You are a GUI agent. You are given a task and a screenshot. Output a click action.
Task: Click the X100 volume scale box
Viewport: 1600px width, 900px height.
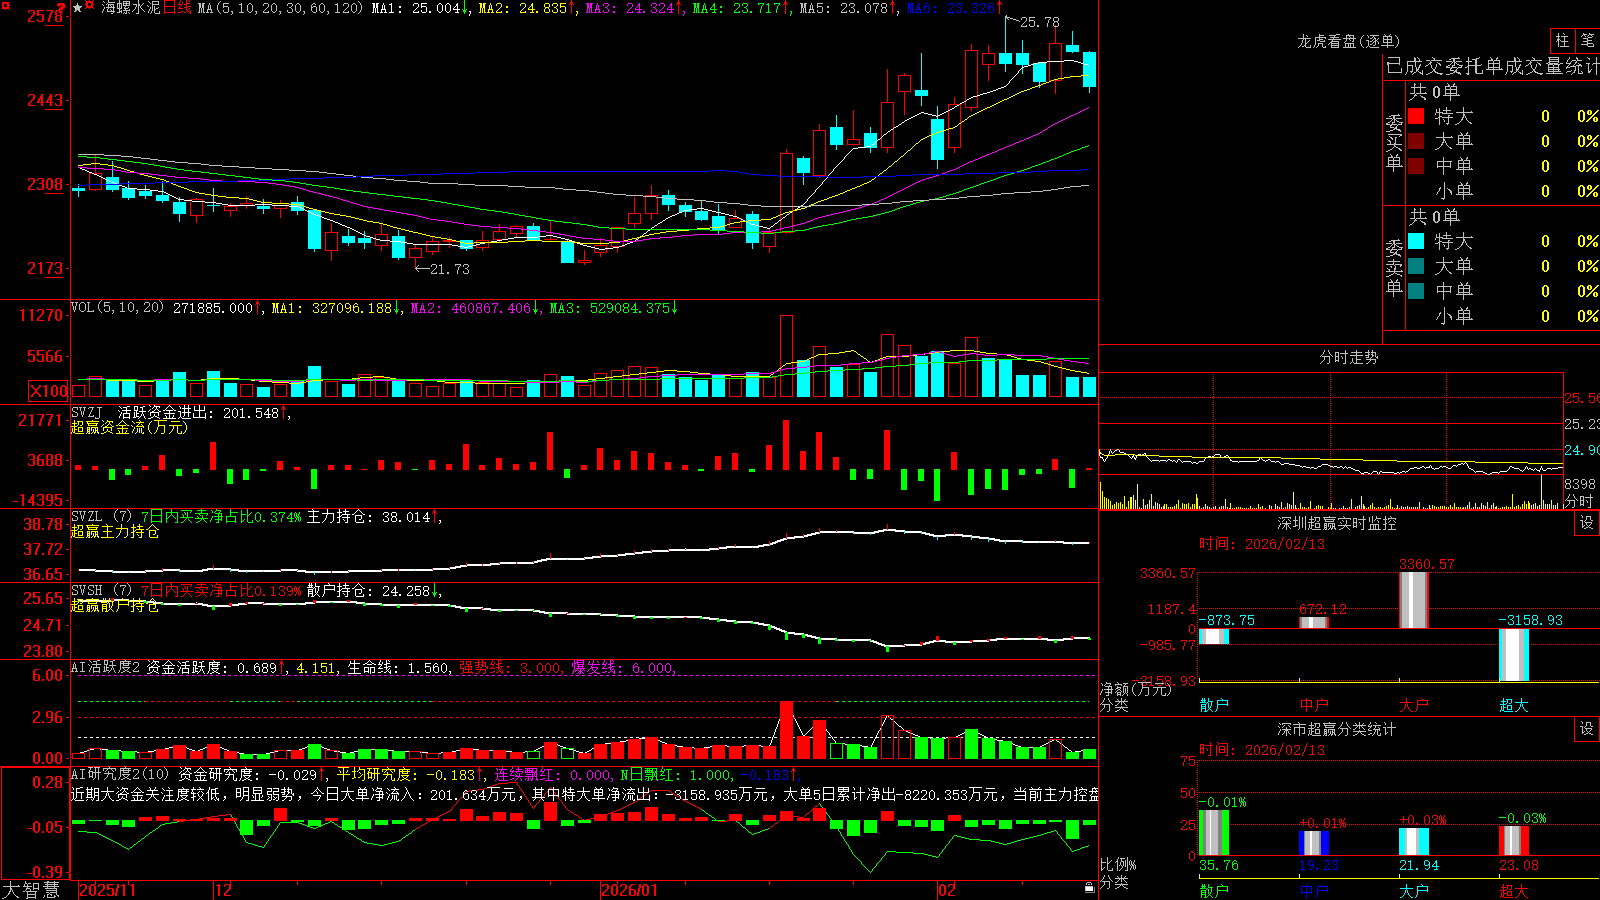click(x=49, y=391)
